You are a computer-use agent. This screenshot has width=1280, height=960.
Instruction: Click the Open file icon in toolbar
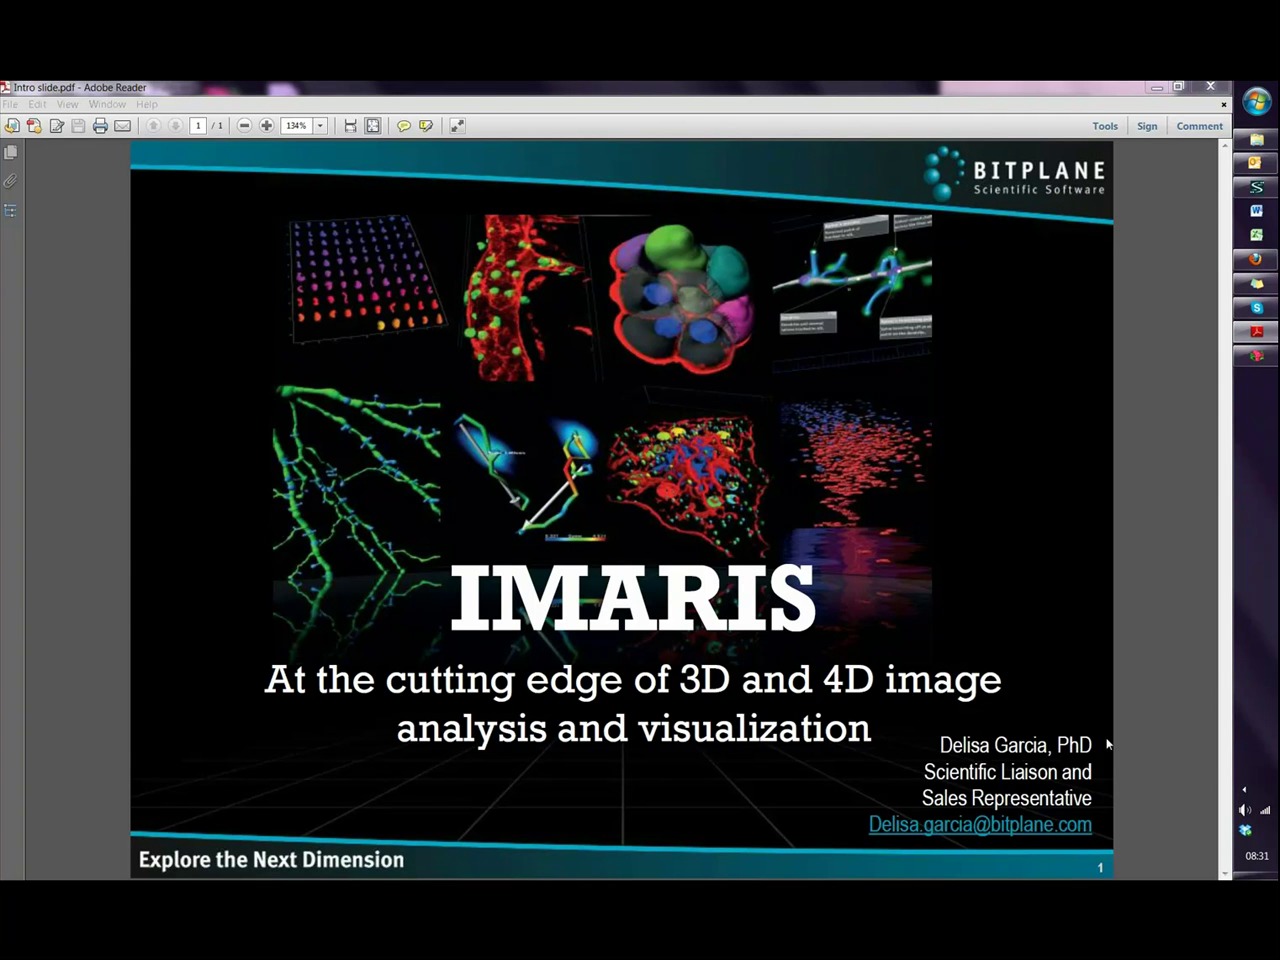tap(12, 126)
